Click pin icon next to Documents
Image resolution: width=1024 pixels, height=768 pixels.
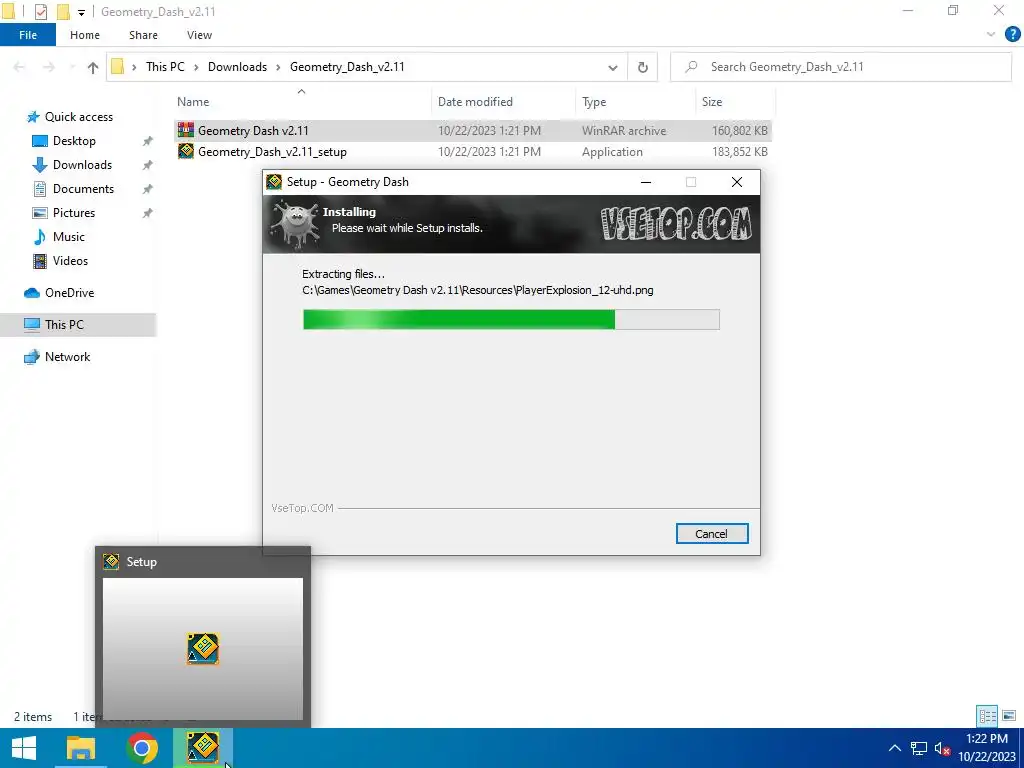[148, 189]
